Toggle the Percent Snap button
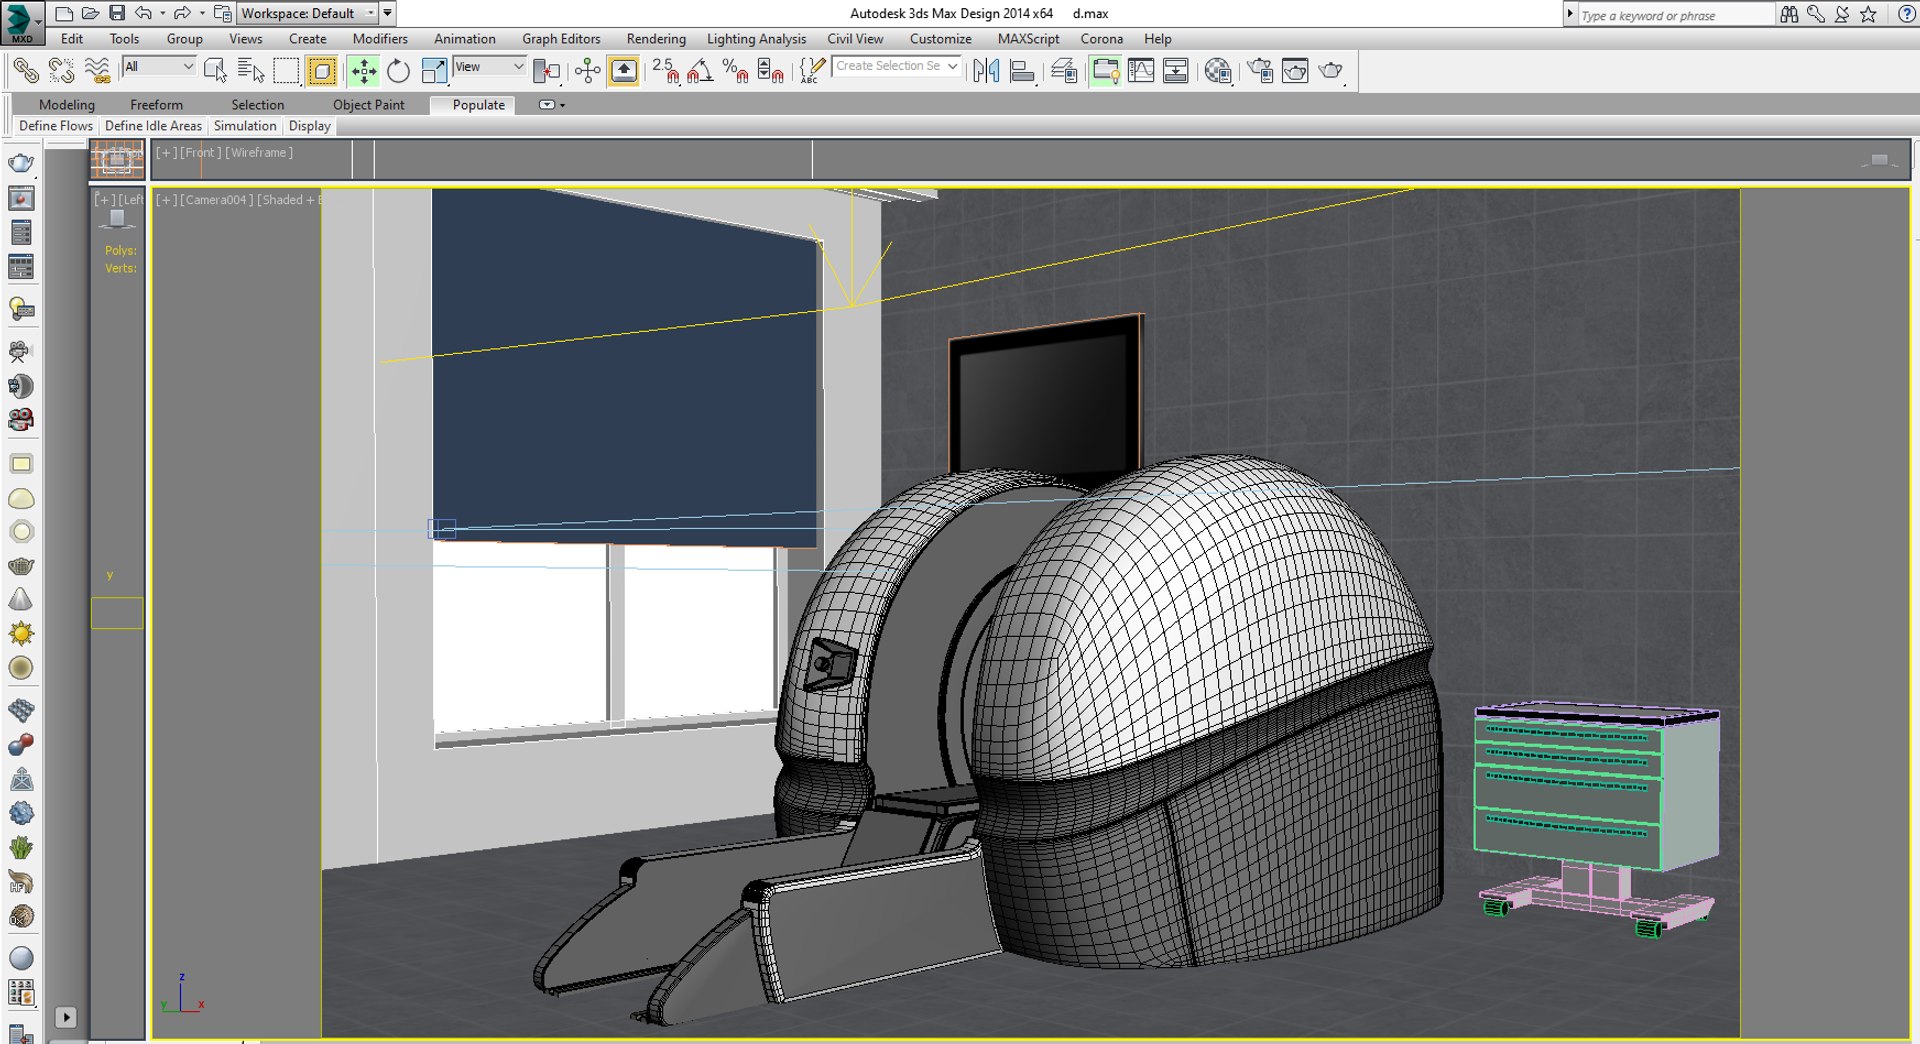 [x=735, y=71]
